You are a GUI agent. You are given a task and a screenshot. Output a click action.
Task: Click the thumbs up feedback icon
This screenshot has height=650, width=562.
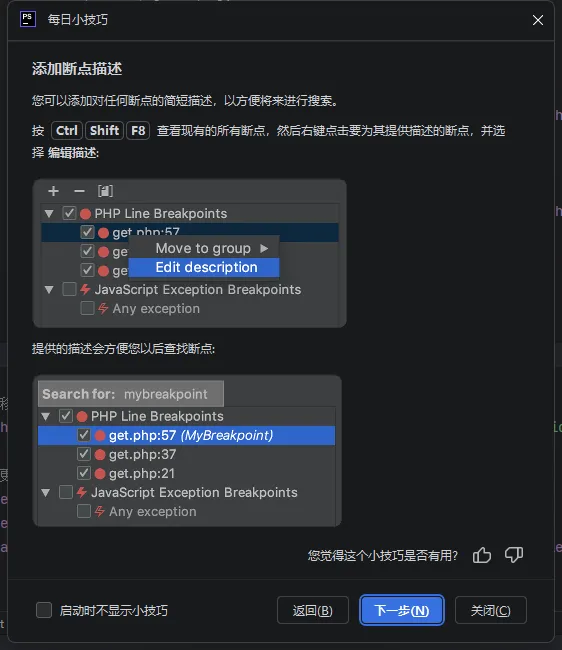[482, 555]
